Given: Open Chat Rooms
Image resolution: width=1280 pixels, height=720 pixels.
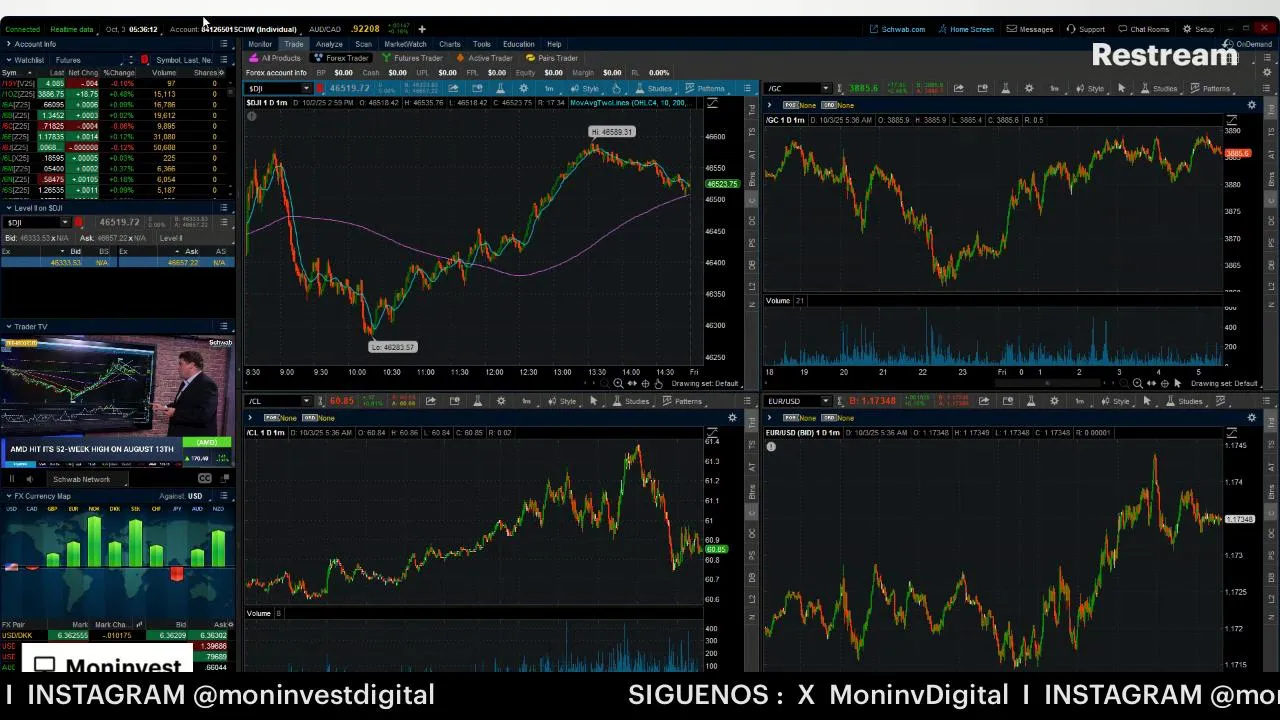Looking at the screenshot, I should (x=1143, y=29).
